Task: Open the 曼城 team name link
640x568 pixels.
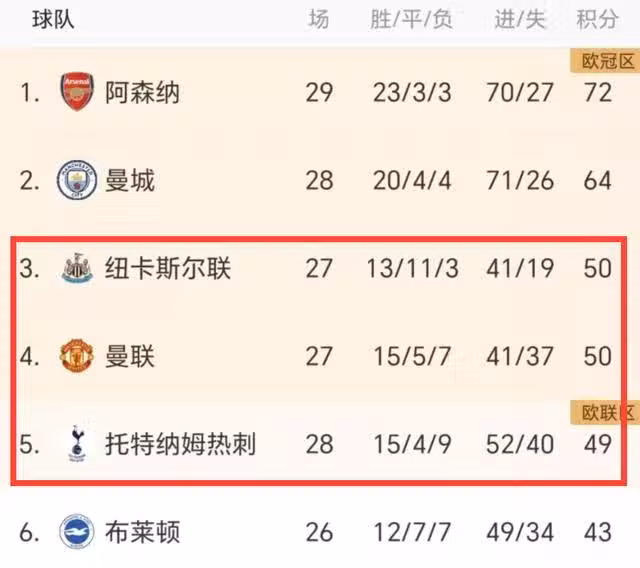Action: 130,181
